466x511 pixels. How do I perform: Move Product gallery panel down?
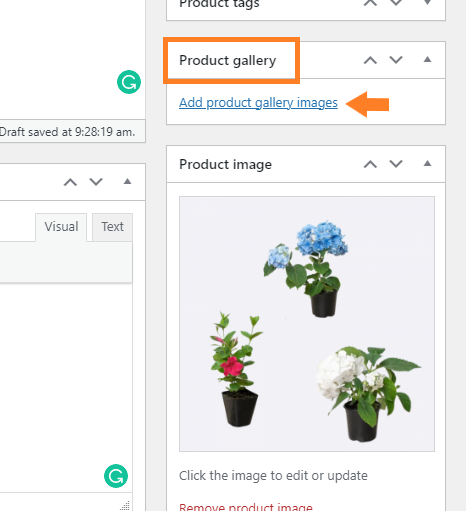(x=396, y=60)
